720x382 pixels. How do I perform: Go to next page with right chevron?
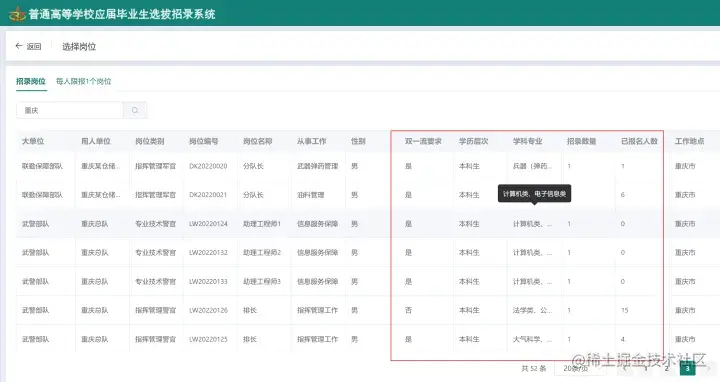709,368
